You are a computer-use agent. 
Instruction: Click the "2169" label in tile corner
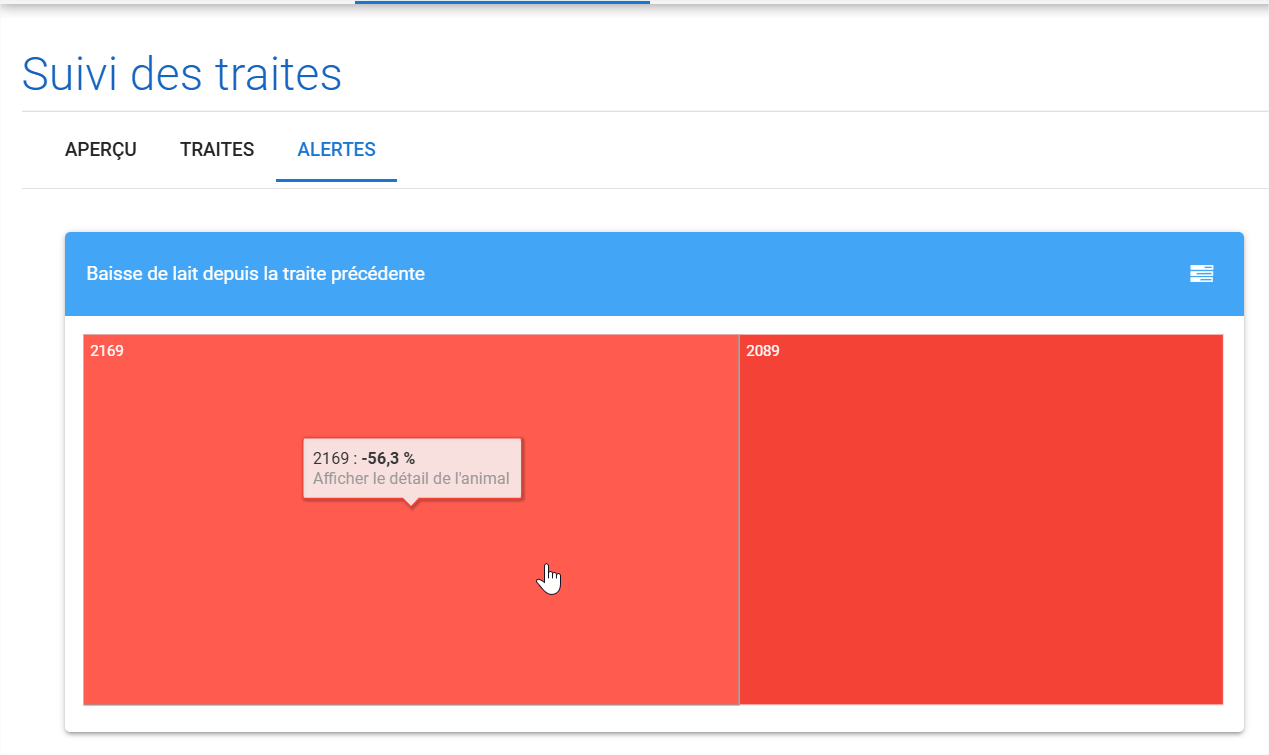(x=107, y=351)
